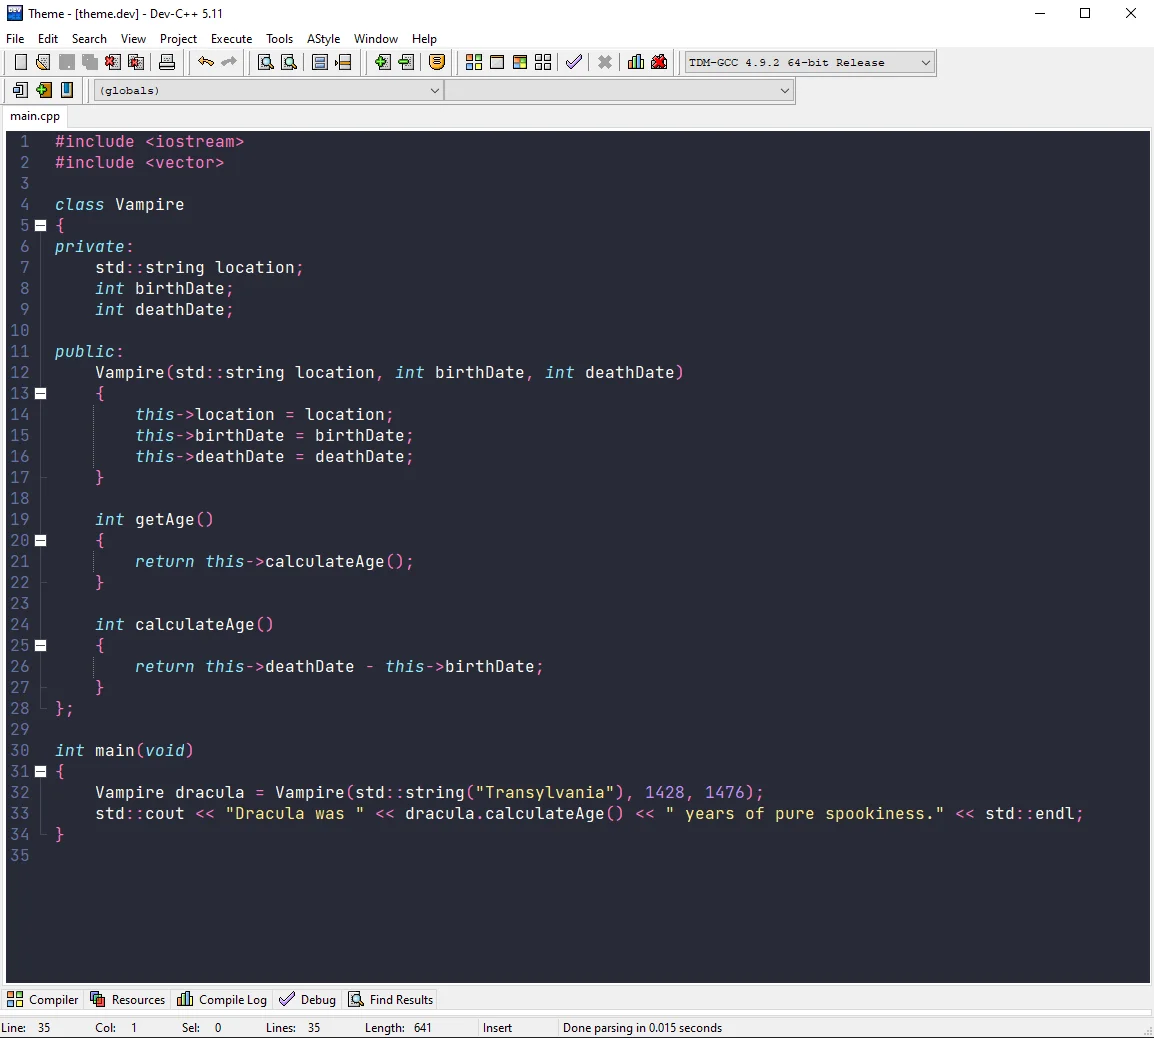The height and width of the screenshot is (1038, 1154).
Task: Collapse the getAge function body fold
Action: [40, 540]
